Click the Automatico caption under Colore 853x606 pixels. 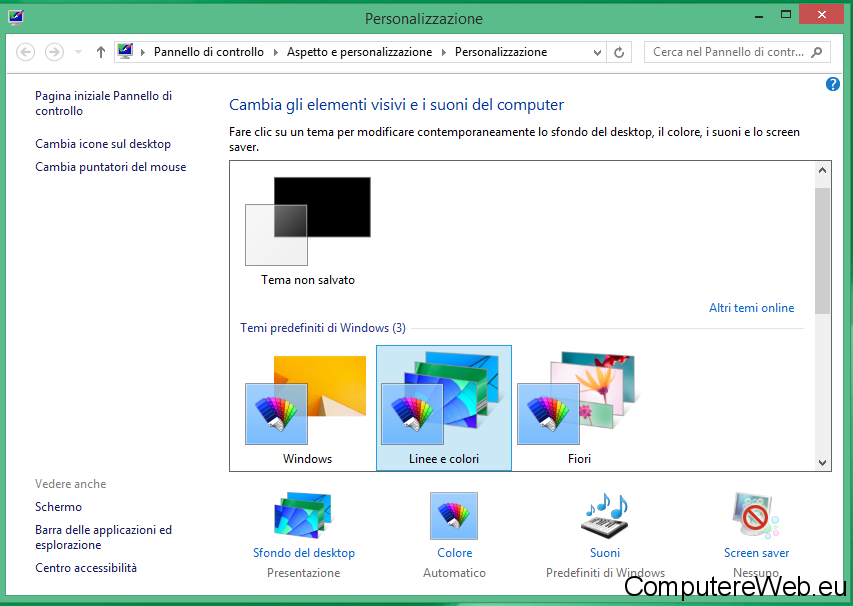pyautogui.click(x=454, y=573)
